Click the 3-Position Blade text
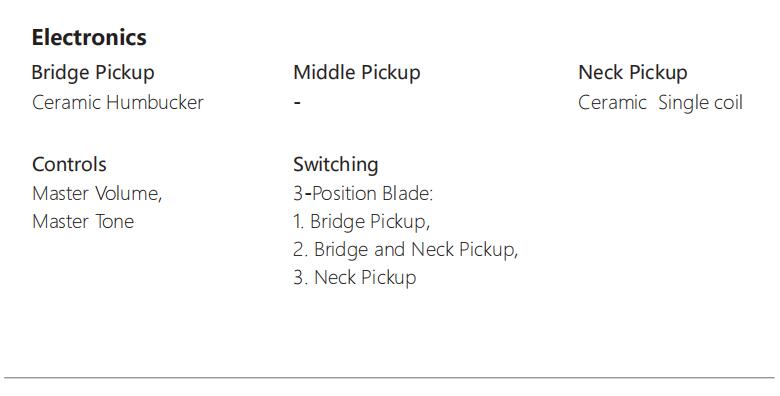The height and width of the screenshot is (396, 780). (x=363, y=194)
